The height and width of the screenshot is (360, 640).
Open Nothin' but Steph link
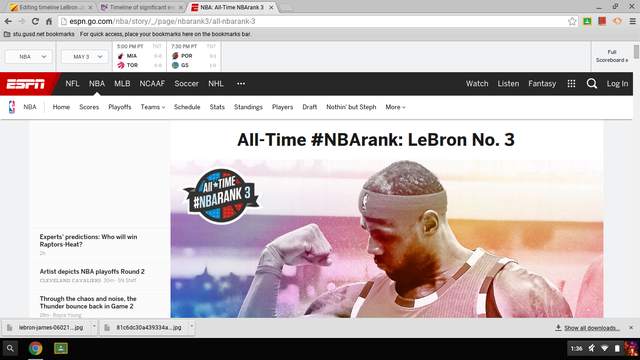(x=351, y=107)
